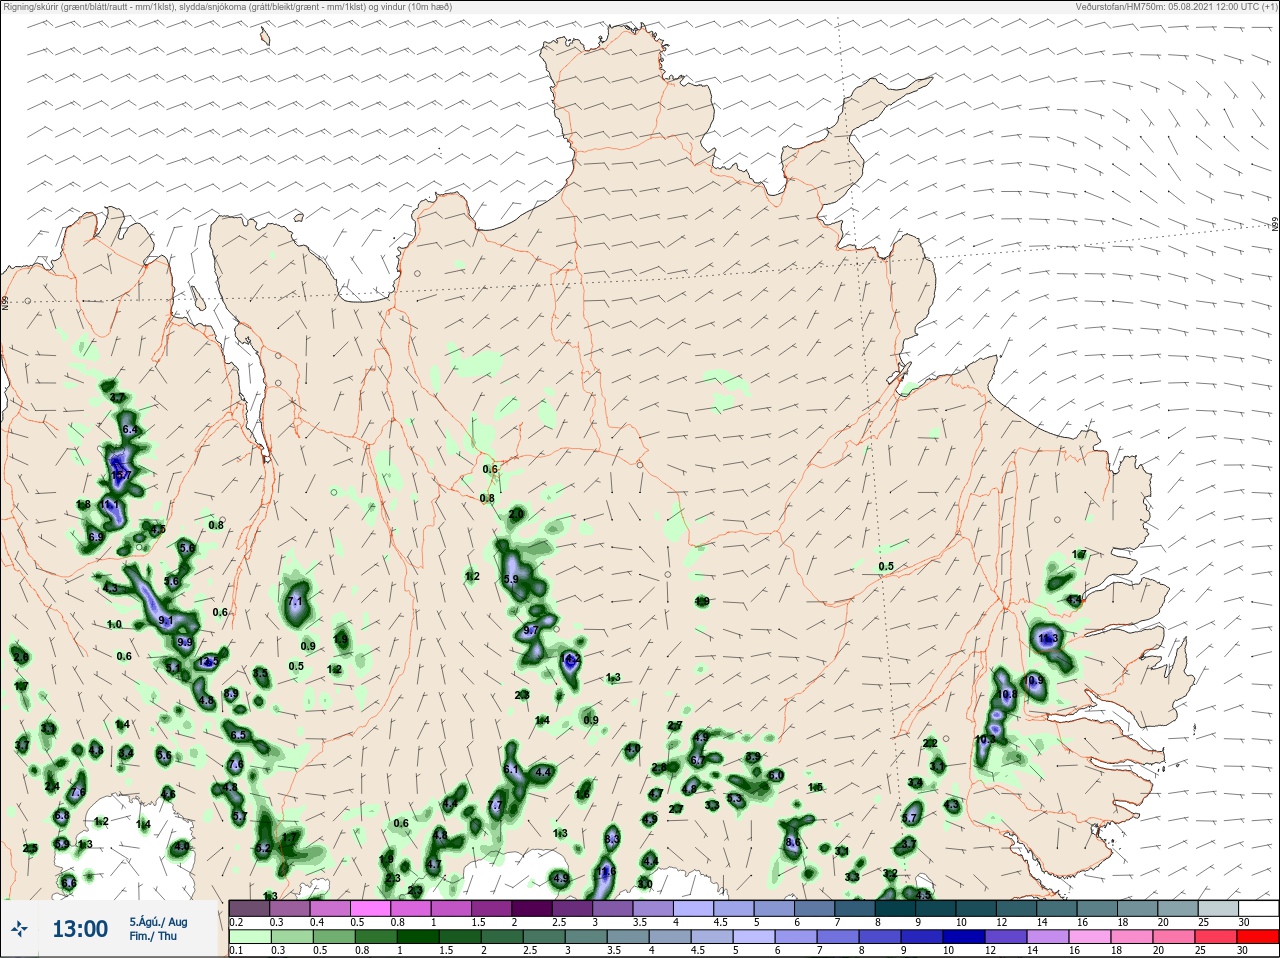Click the 13:00 forecast time label
This screenshot has width=1280, height=958.
(80, 929)
